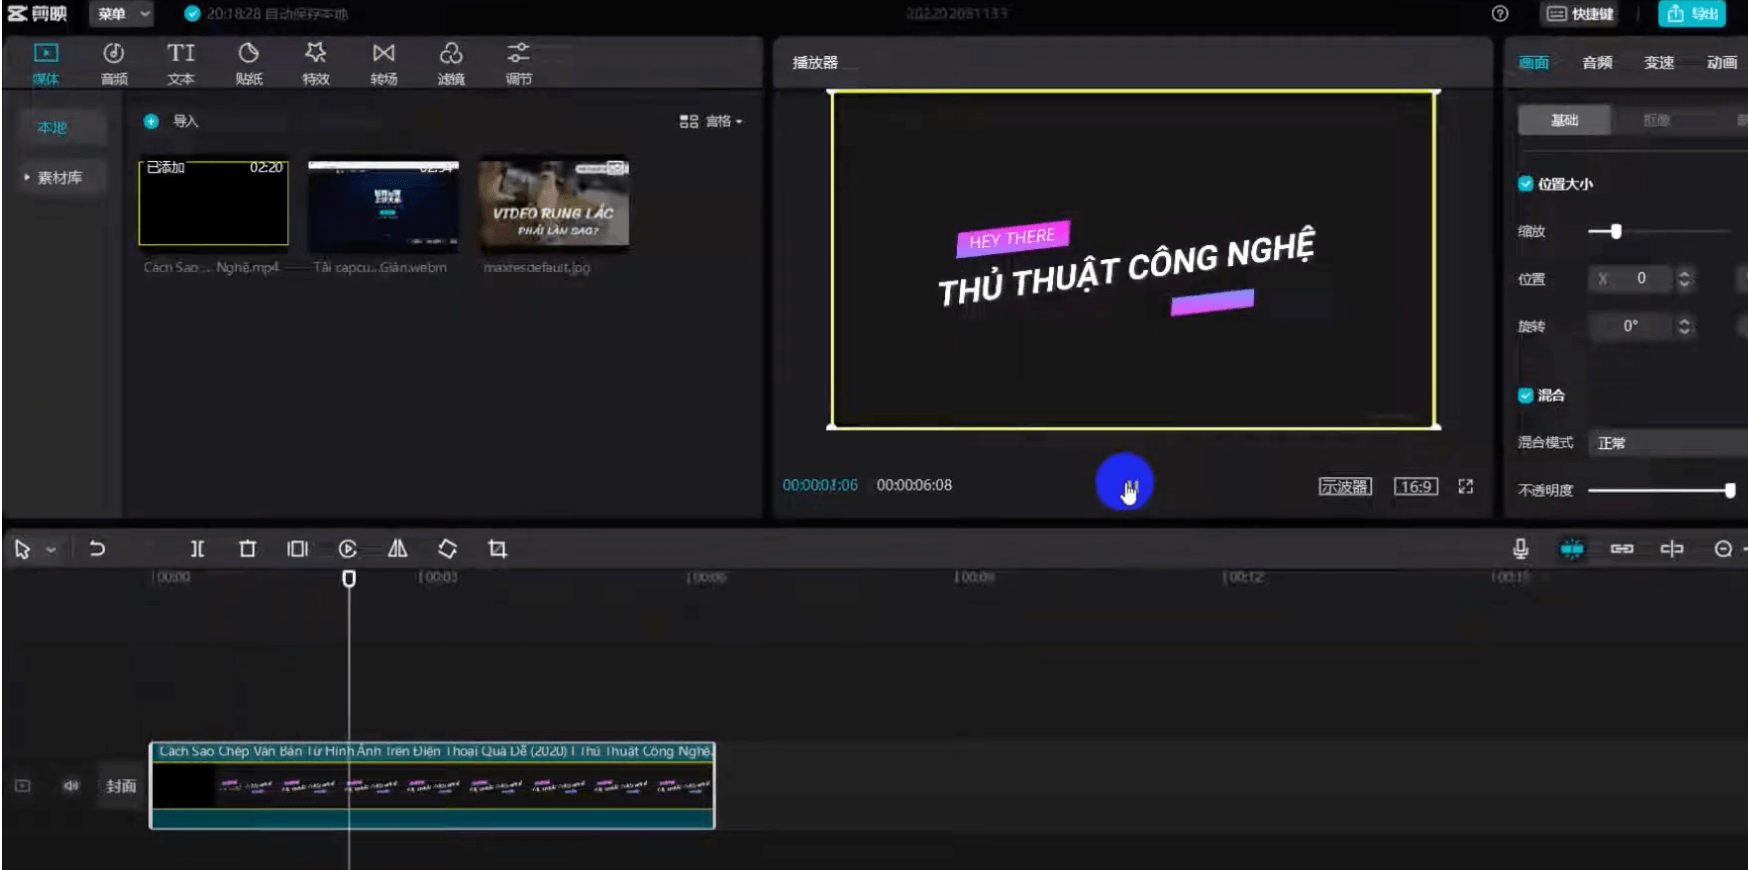1748x870 pixels.
Task: Expand the selection tool dropdown arrow
Action: click(x=51, y=549)
